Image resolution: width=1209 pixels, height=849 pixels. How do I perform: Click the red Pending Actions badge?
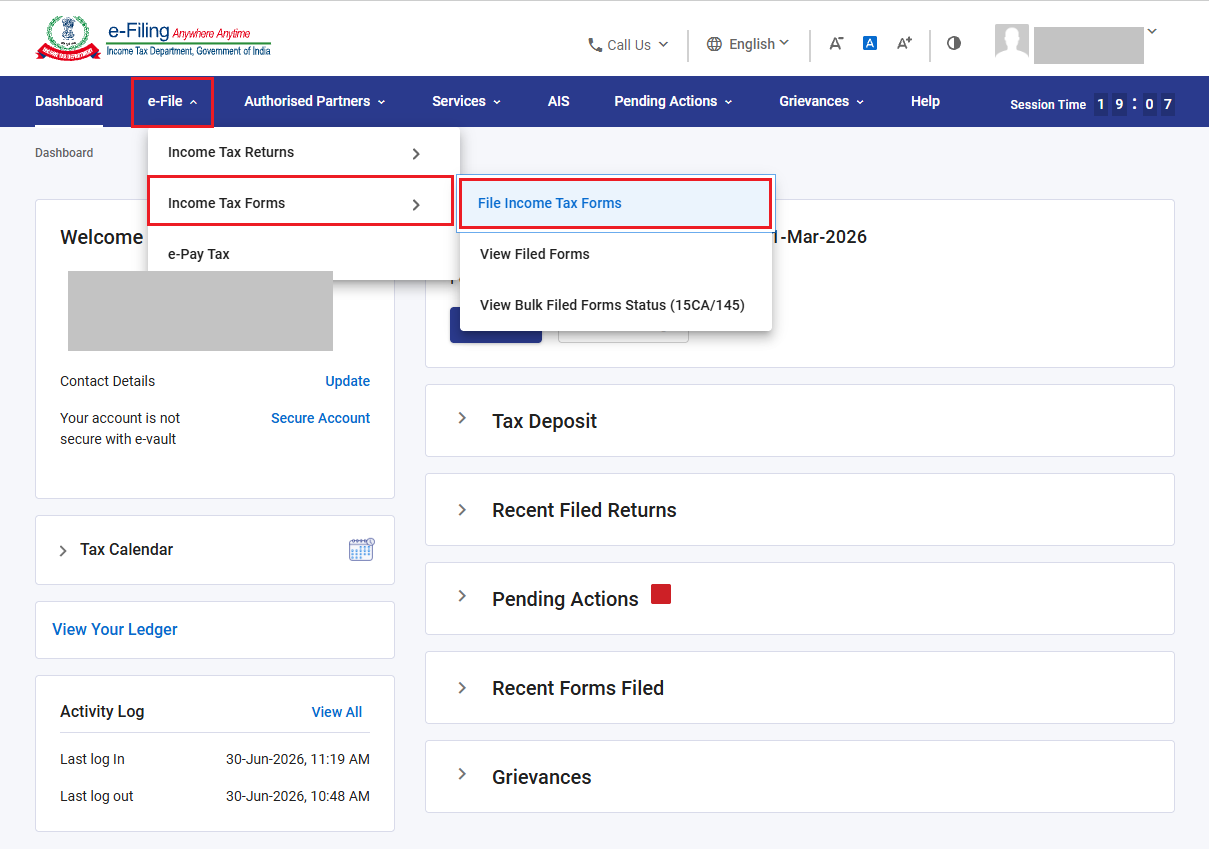(x=661, y=594)
